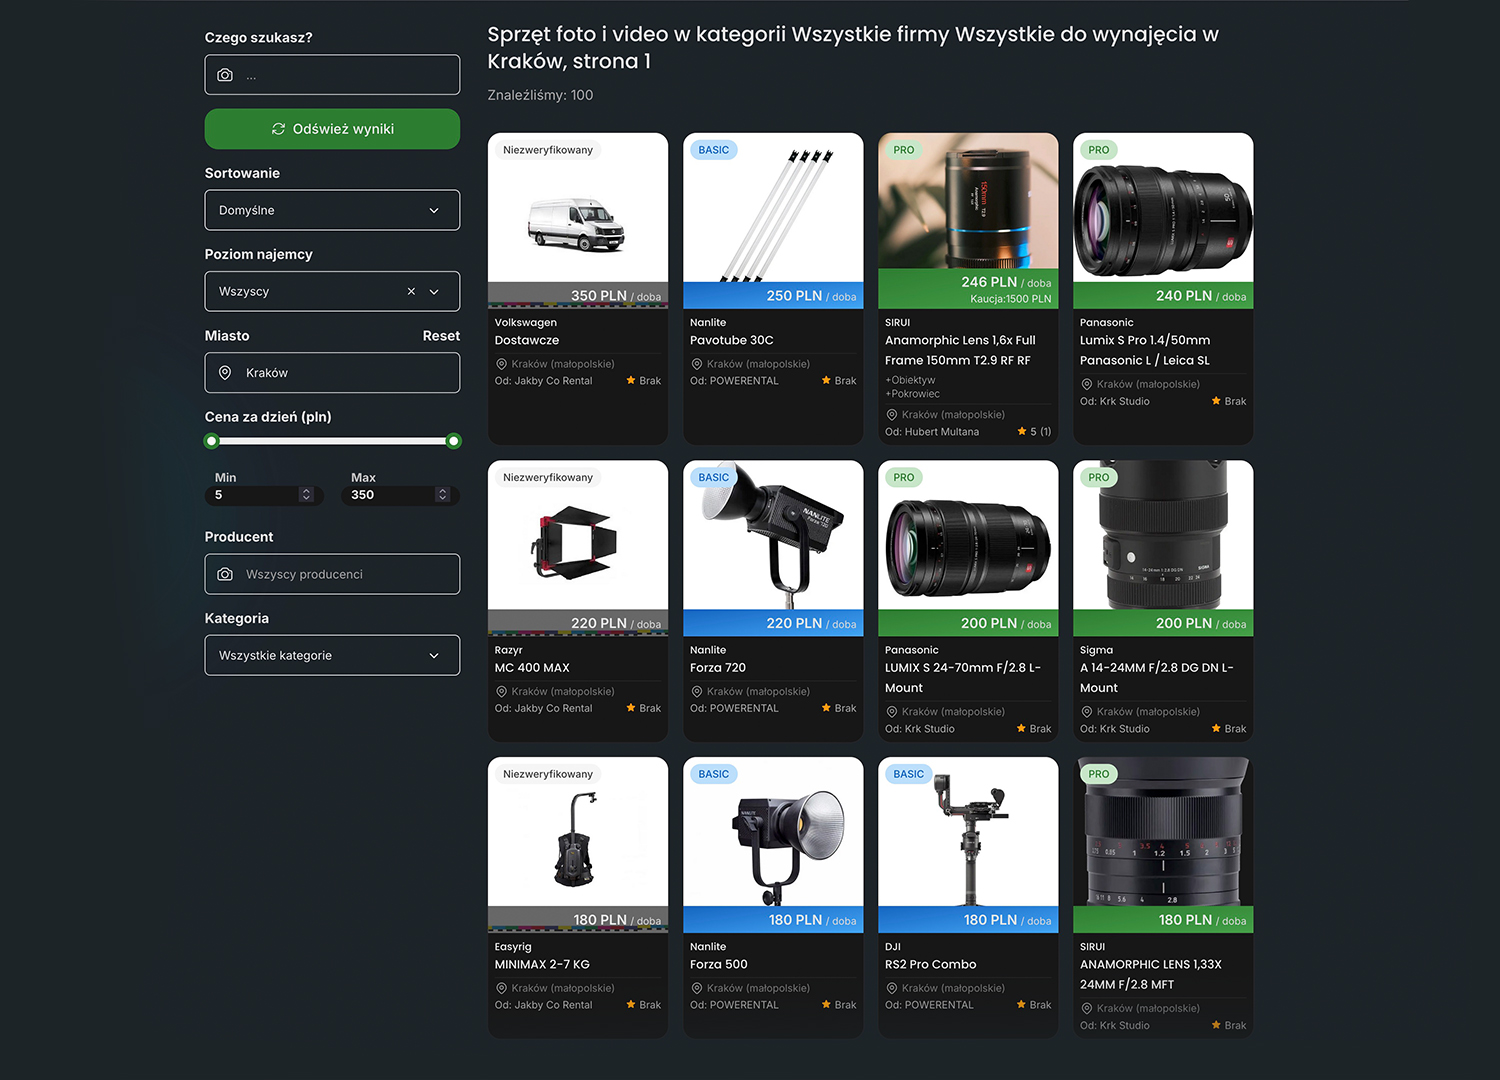Click the camera icon in search field
Screen dimensions: 1500x1080
225,75
